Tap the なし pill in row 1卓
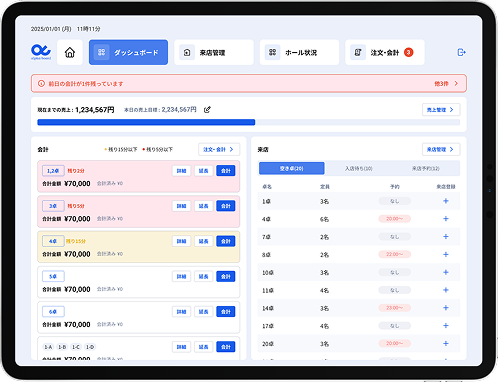Screen dimensions: 498x382 tap(395, 201)
